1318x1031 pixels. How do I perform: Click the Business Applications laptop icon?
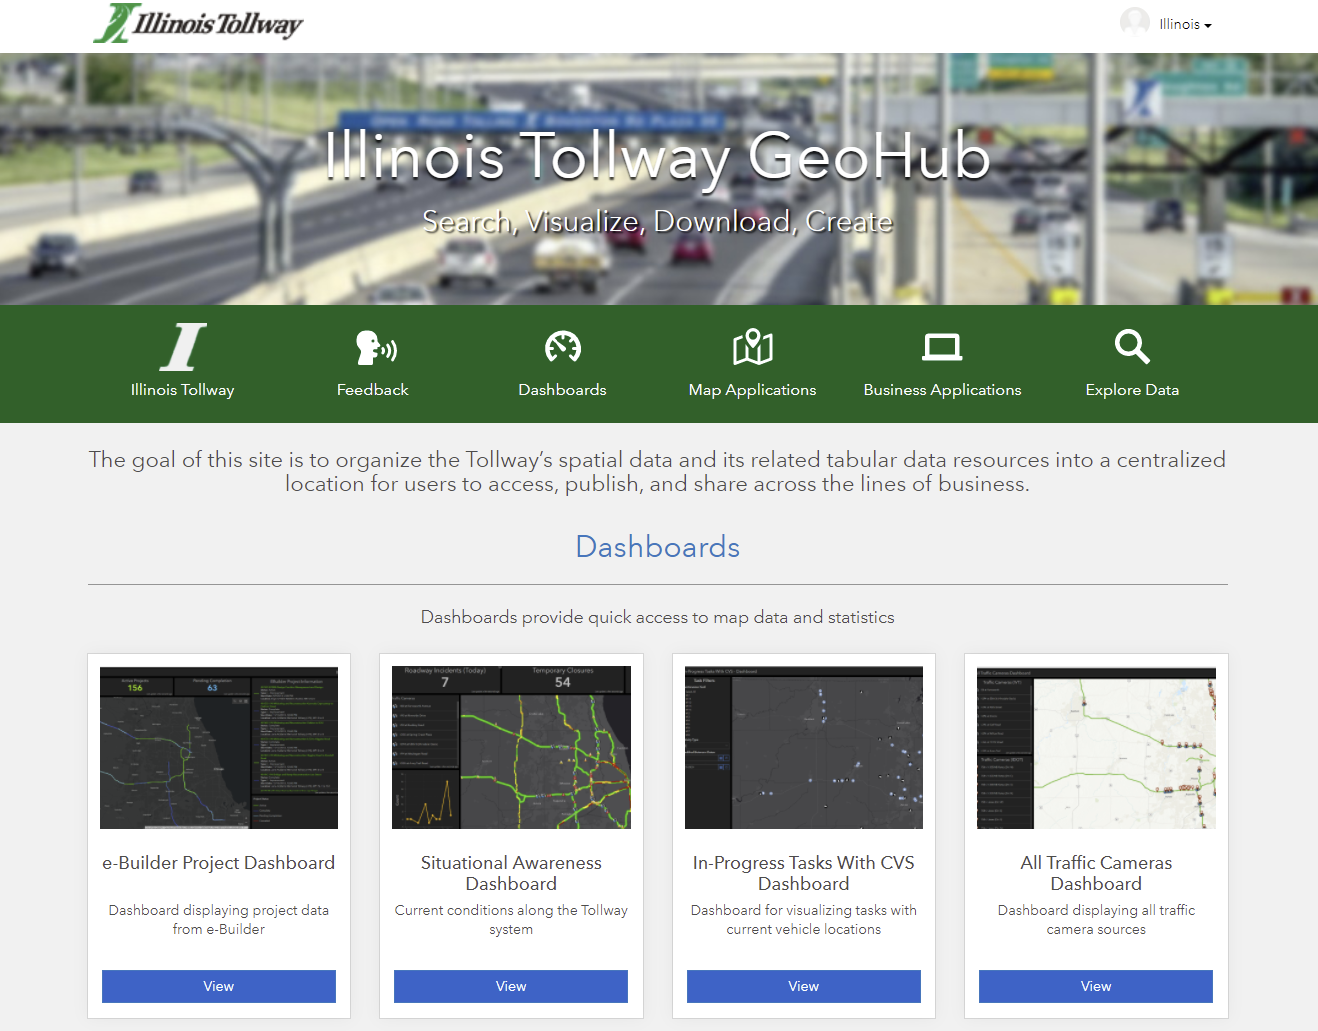[x=942, y=347]
